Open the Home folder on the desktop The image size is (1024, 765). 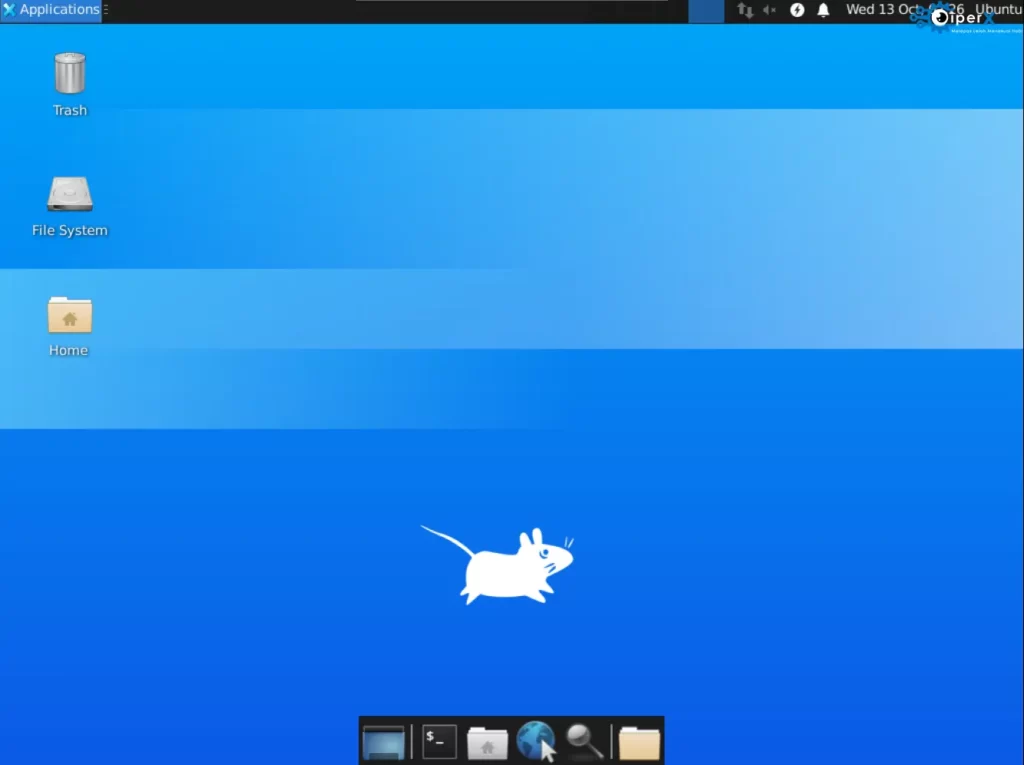pyautogui.click(x=68, y=315)
